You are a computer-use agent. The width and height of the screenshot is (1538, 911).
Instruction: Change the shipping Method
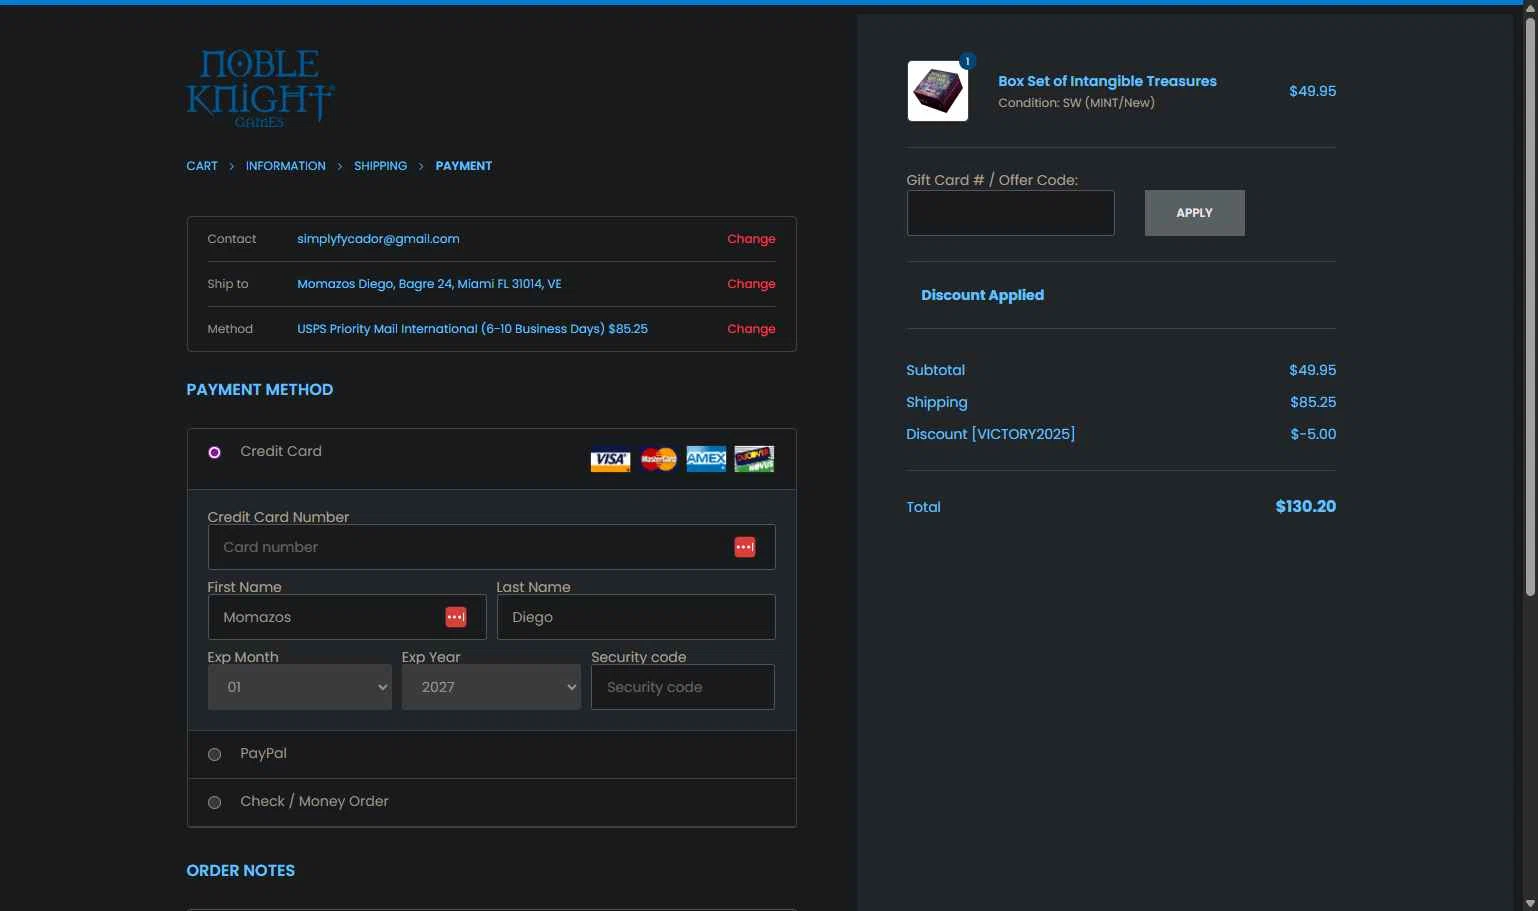click(x=751, y=329)
